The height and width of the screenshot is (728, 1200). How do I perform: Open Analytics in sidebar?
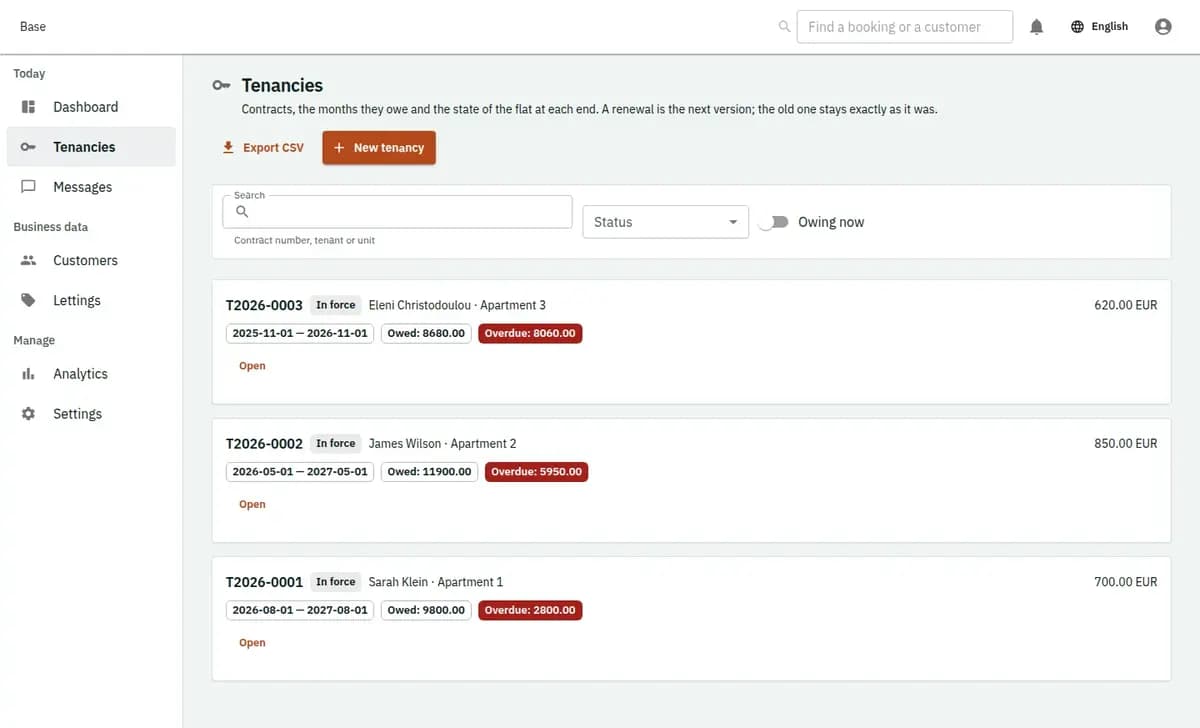91,374
